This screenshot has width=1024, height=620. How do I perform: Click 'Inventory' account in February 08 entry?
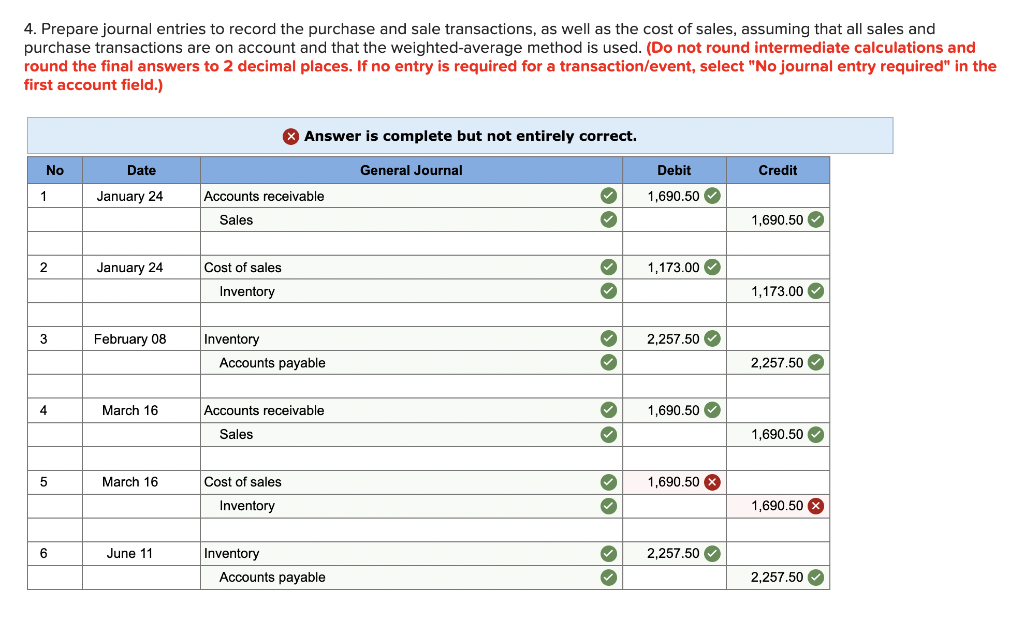(231, 339)
